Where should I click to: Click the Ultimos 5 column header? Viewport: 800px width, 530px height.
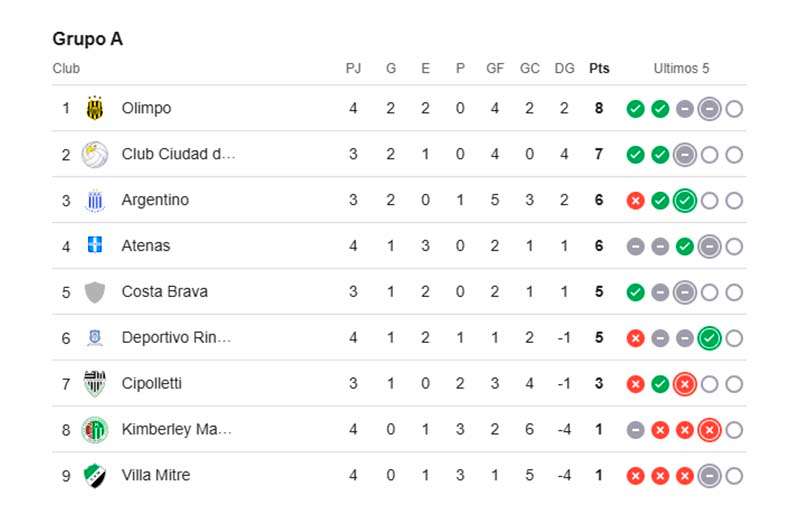point(682,68)
